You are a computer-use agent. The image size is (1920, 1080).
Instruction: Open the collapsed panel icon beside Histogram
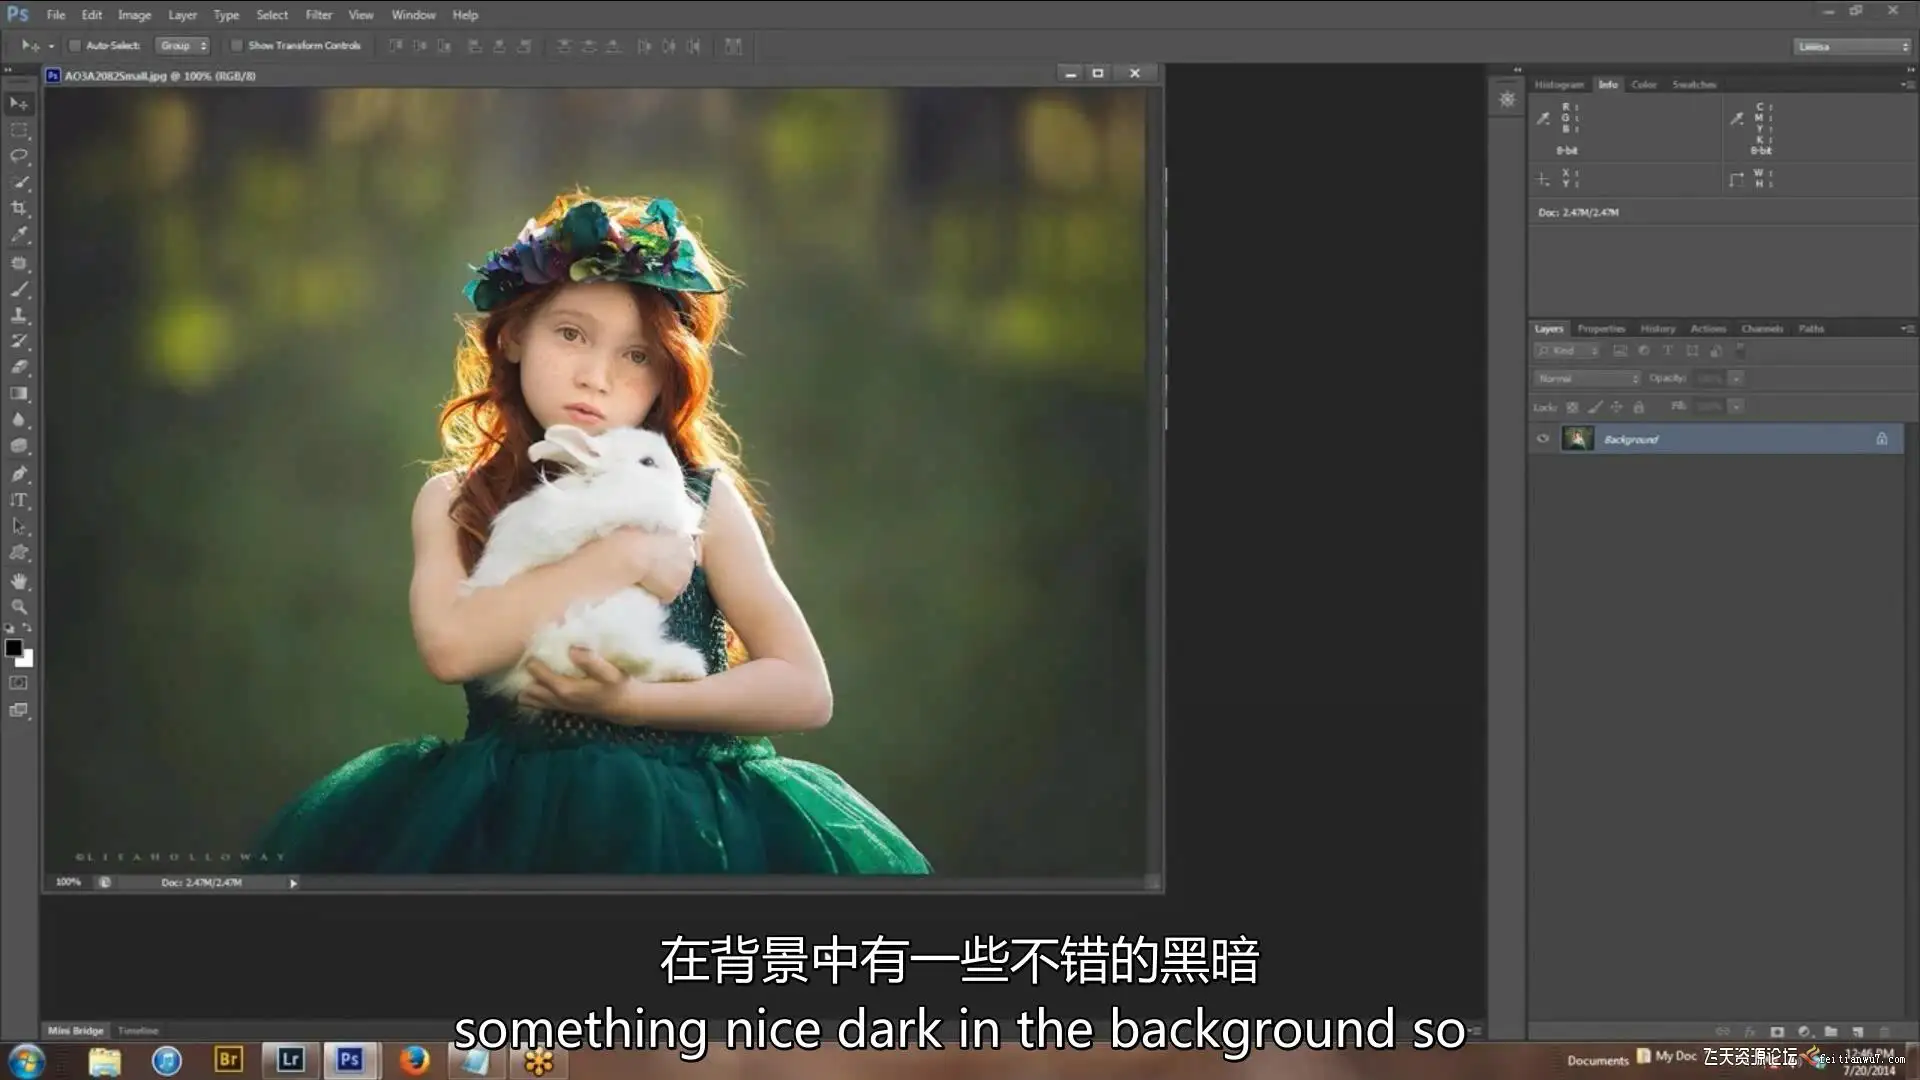[1507, 99]
